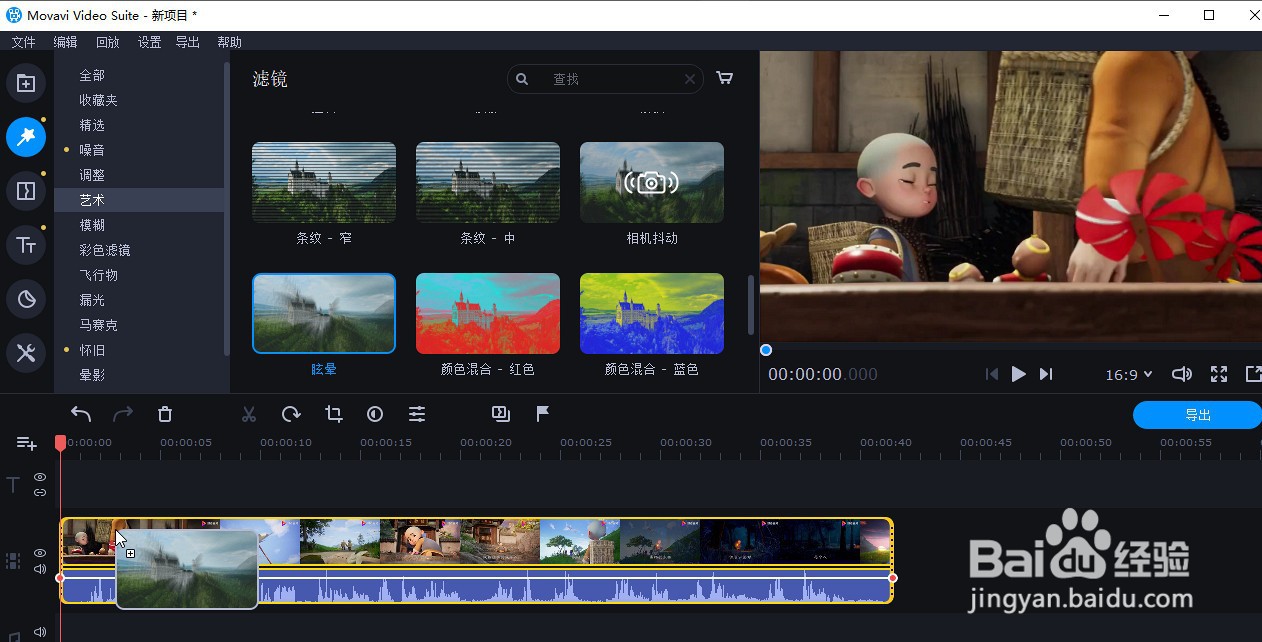Select the 条纹 - 中 filter thumbnail
Image resolution: width=1262 pixels, height=642 pixels.
pos(488,182)
